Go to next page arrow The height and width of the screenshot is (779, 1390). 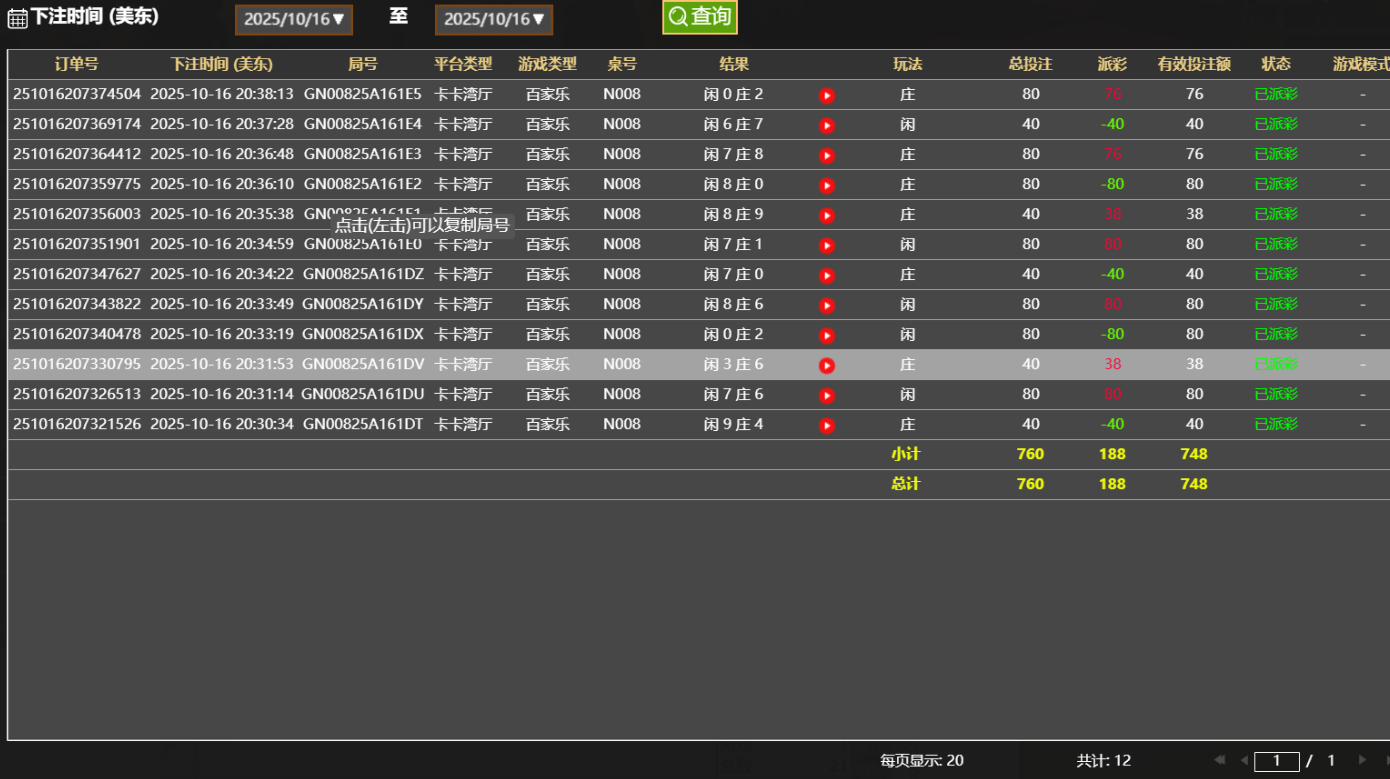(1362, 760)
